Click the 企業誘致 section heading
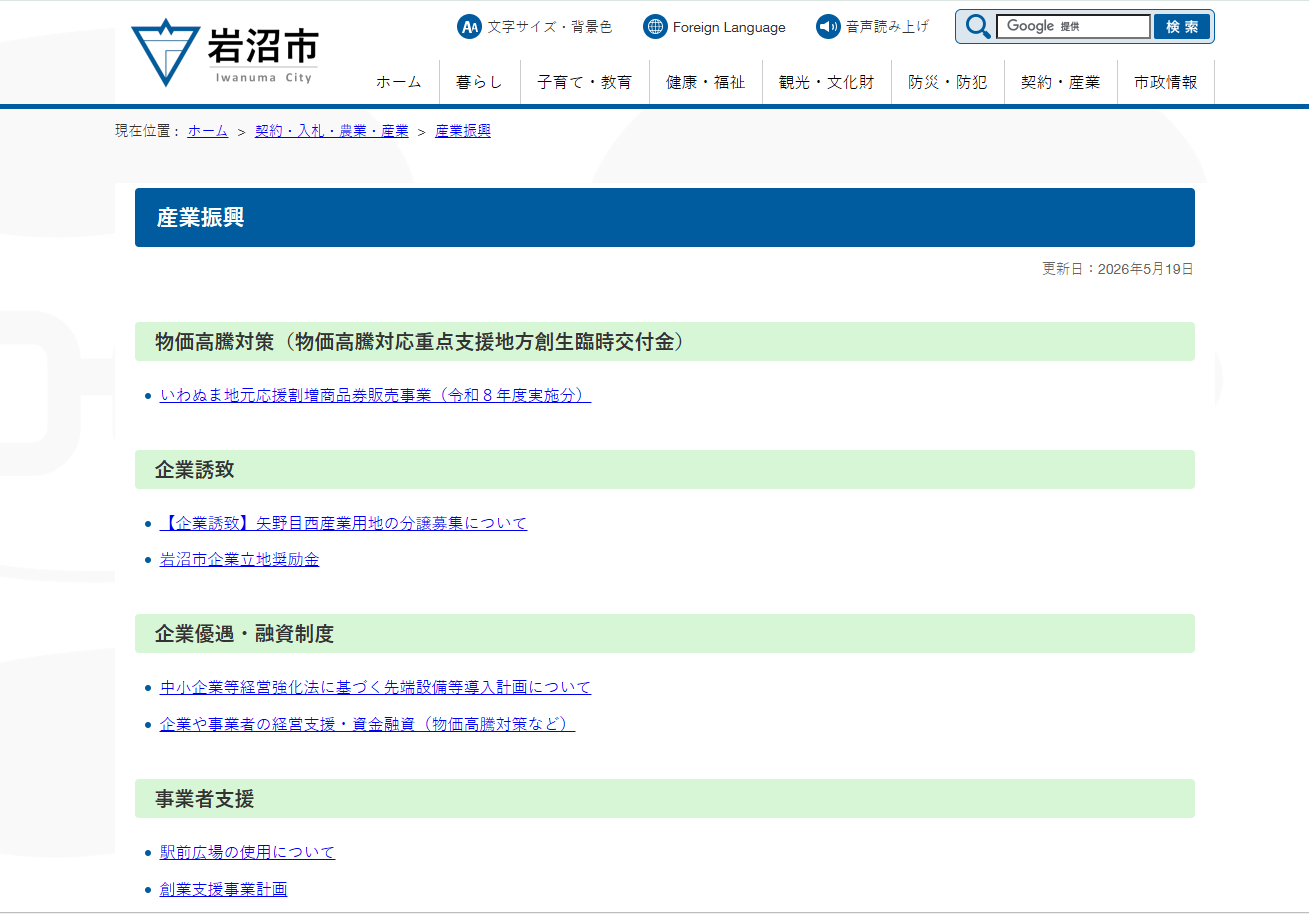The height and width of the screenshot is (914, 1309). click(665, 469)
